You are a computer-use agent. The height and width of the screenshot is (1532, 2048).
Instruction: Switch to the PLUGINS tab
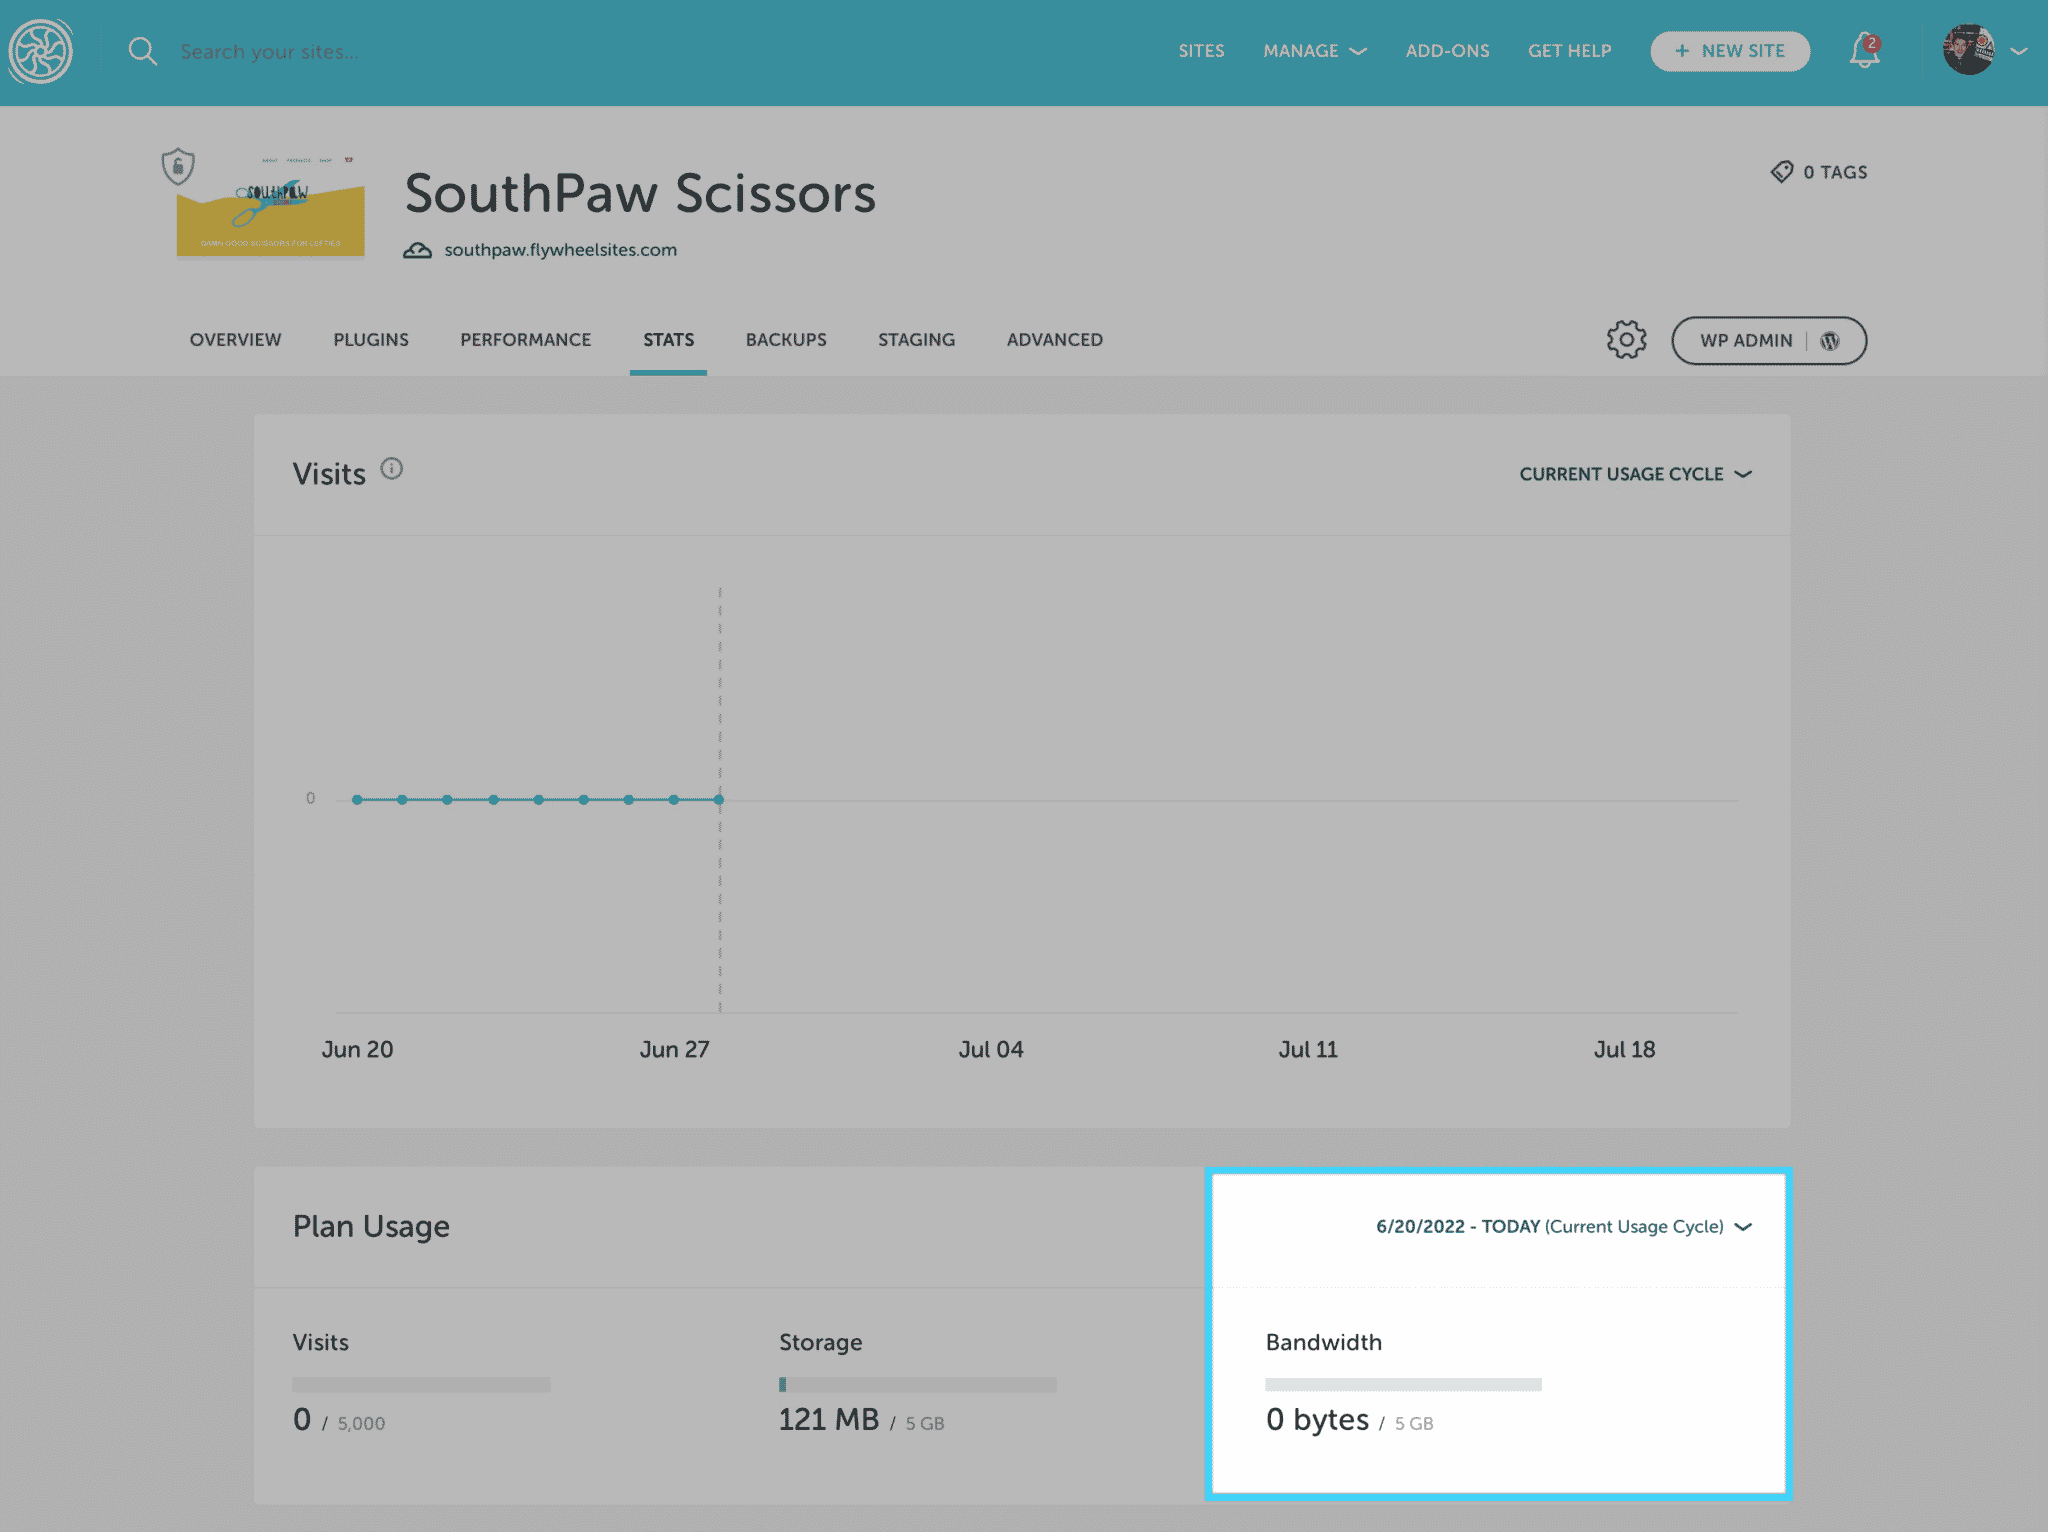click(x=371, y=340)
